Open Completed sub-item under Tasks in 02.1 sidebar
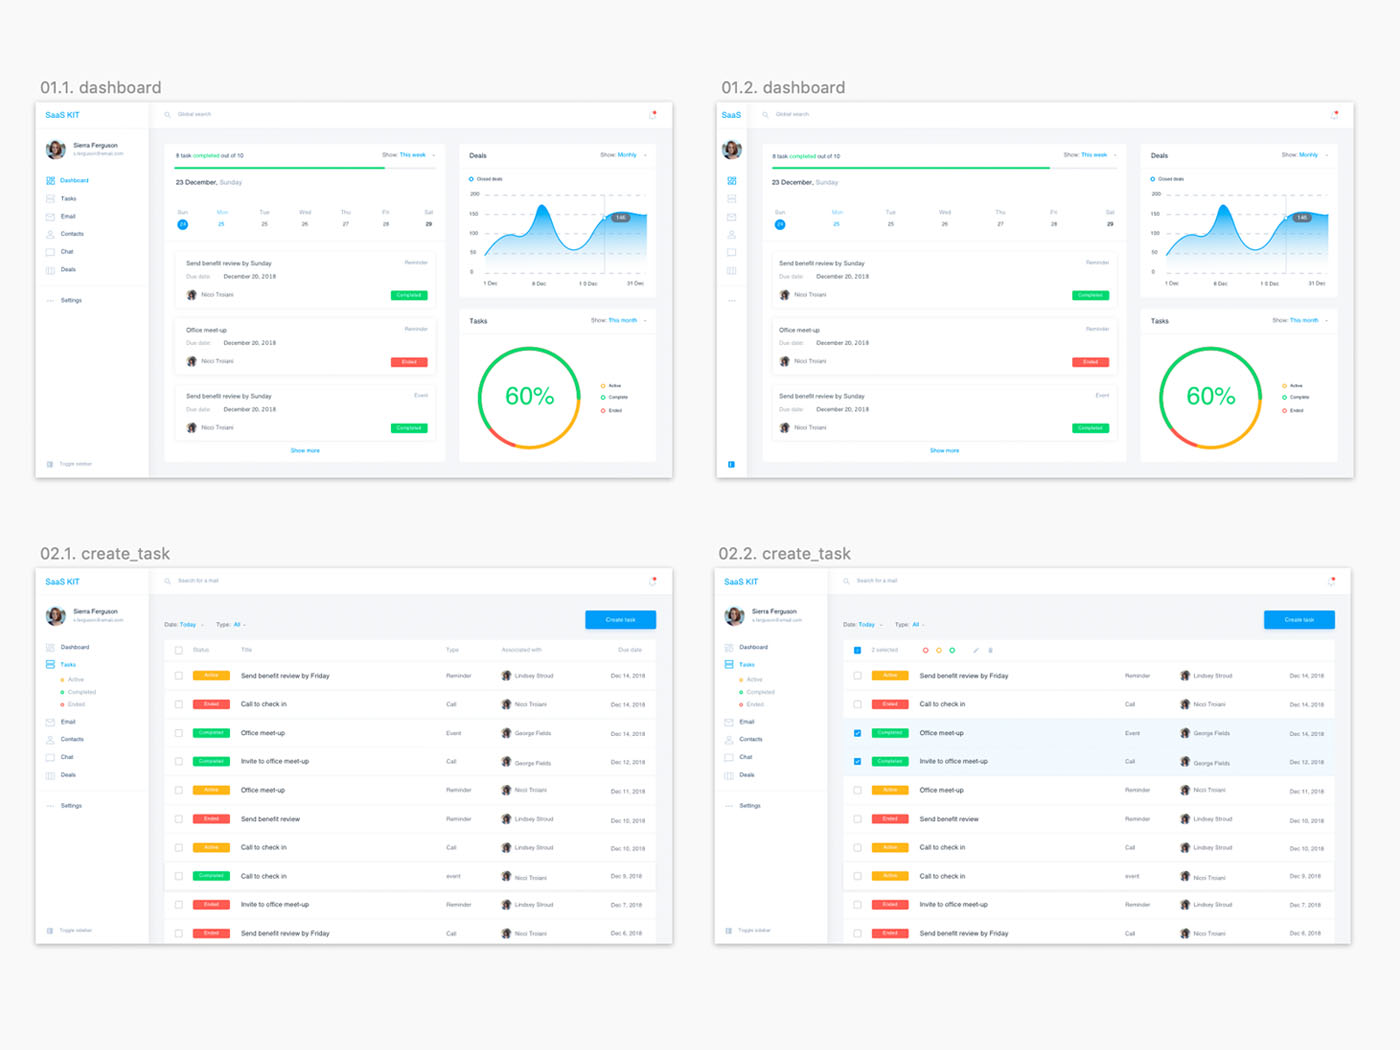Screen dimensions: 1400x1050 click(81, 692)
